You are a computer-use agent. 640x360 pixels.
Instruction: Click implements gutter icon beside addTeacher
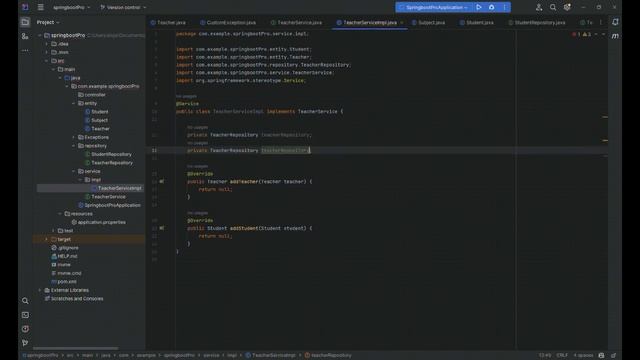162,181
